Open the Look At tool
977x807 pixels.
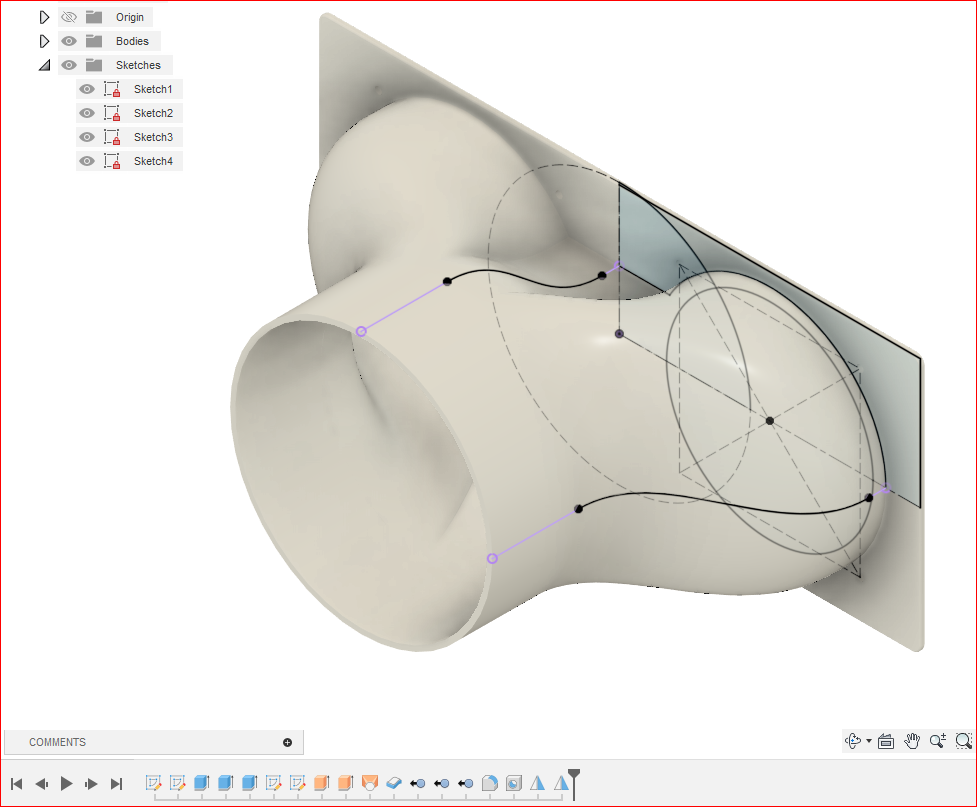[x=885, y=741]
